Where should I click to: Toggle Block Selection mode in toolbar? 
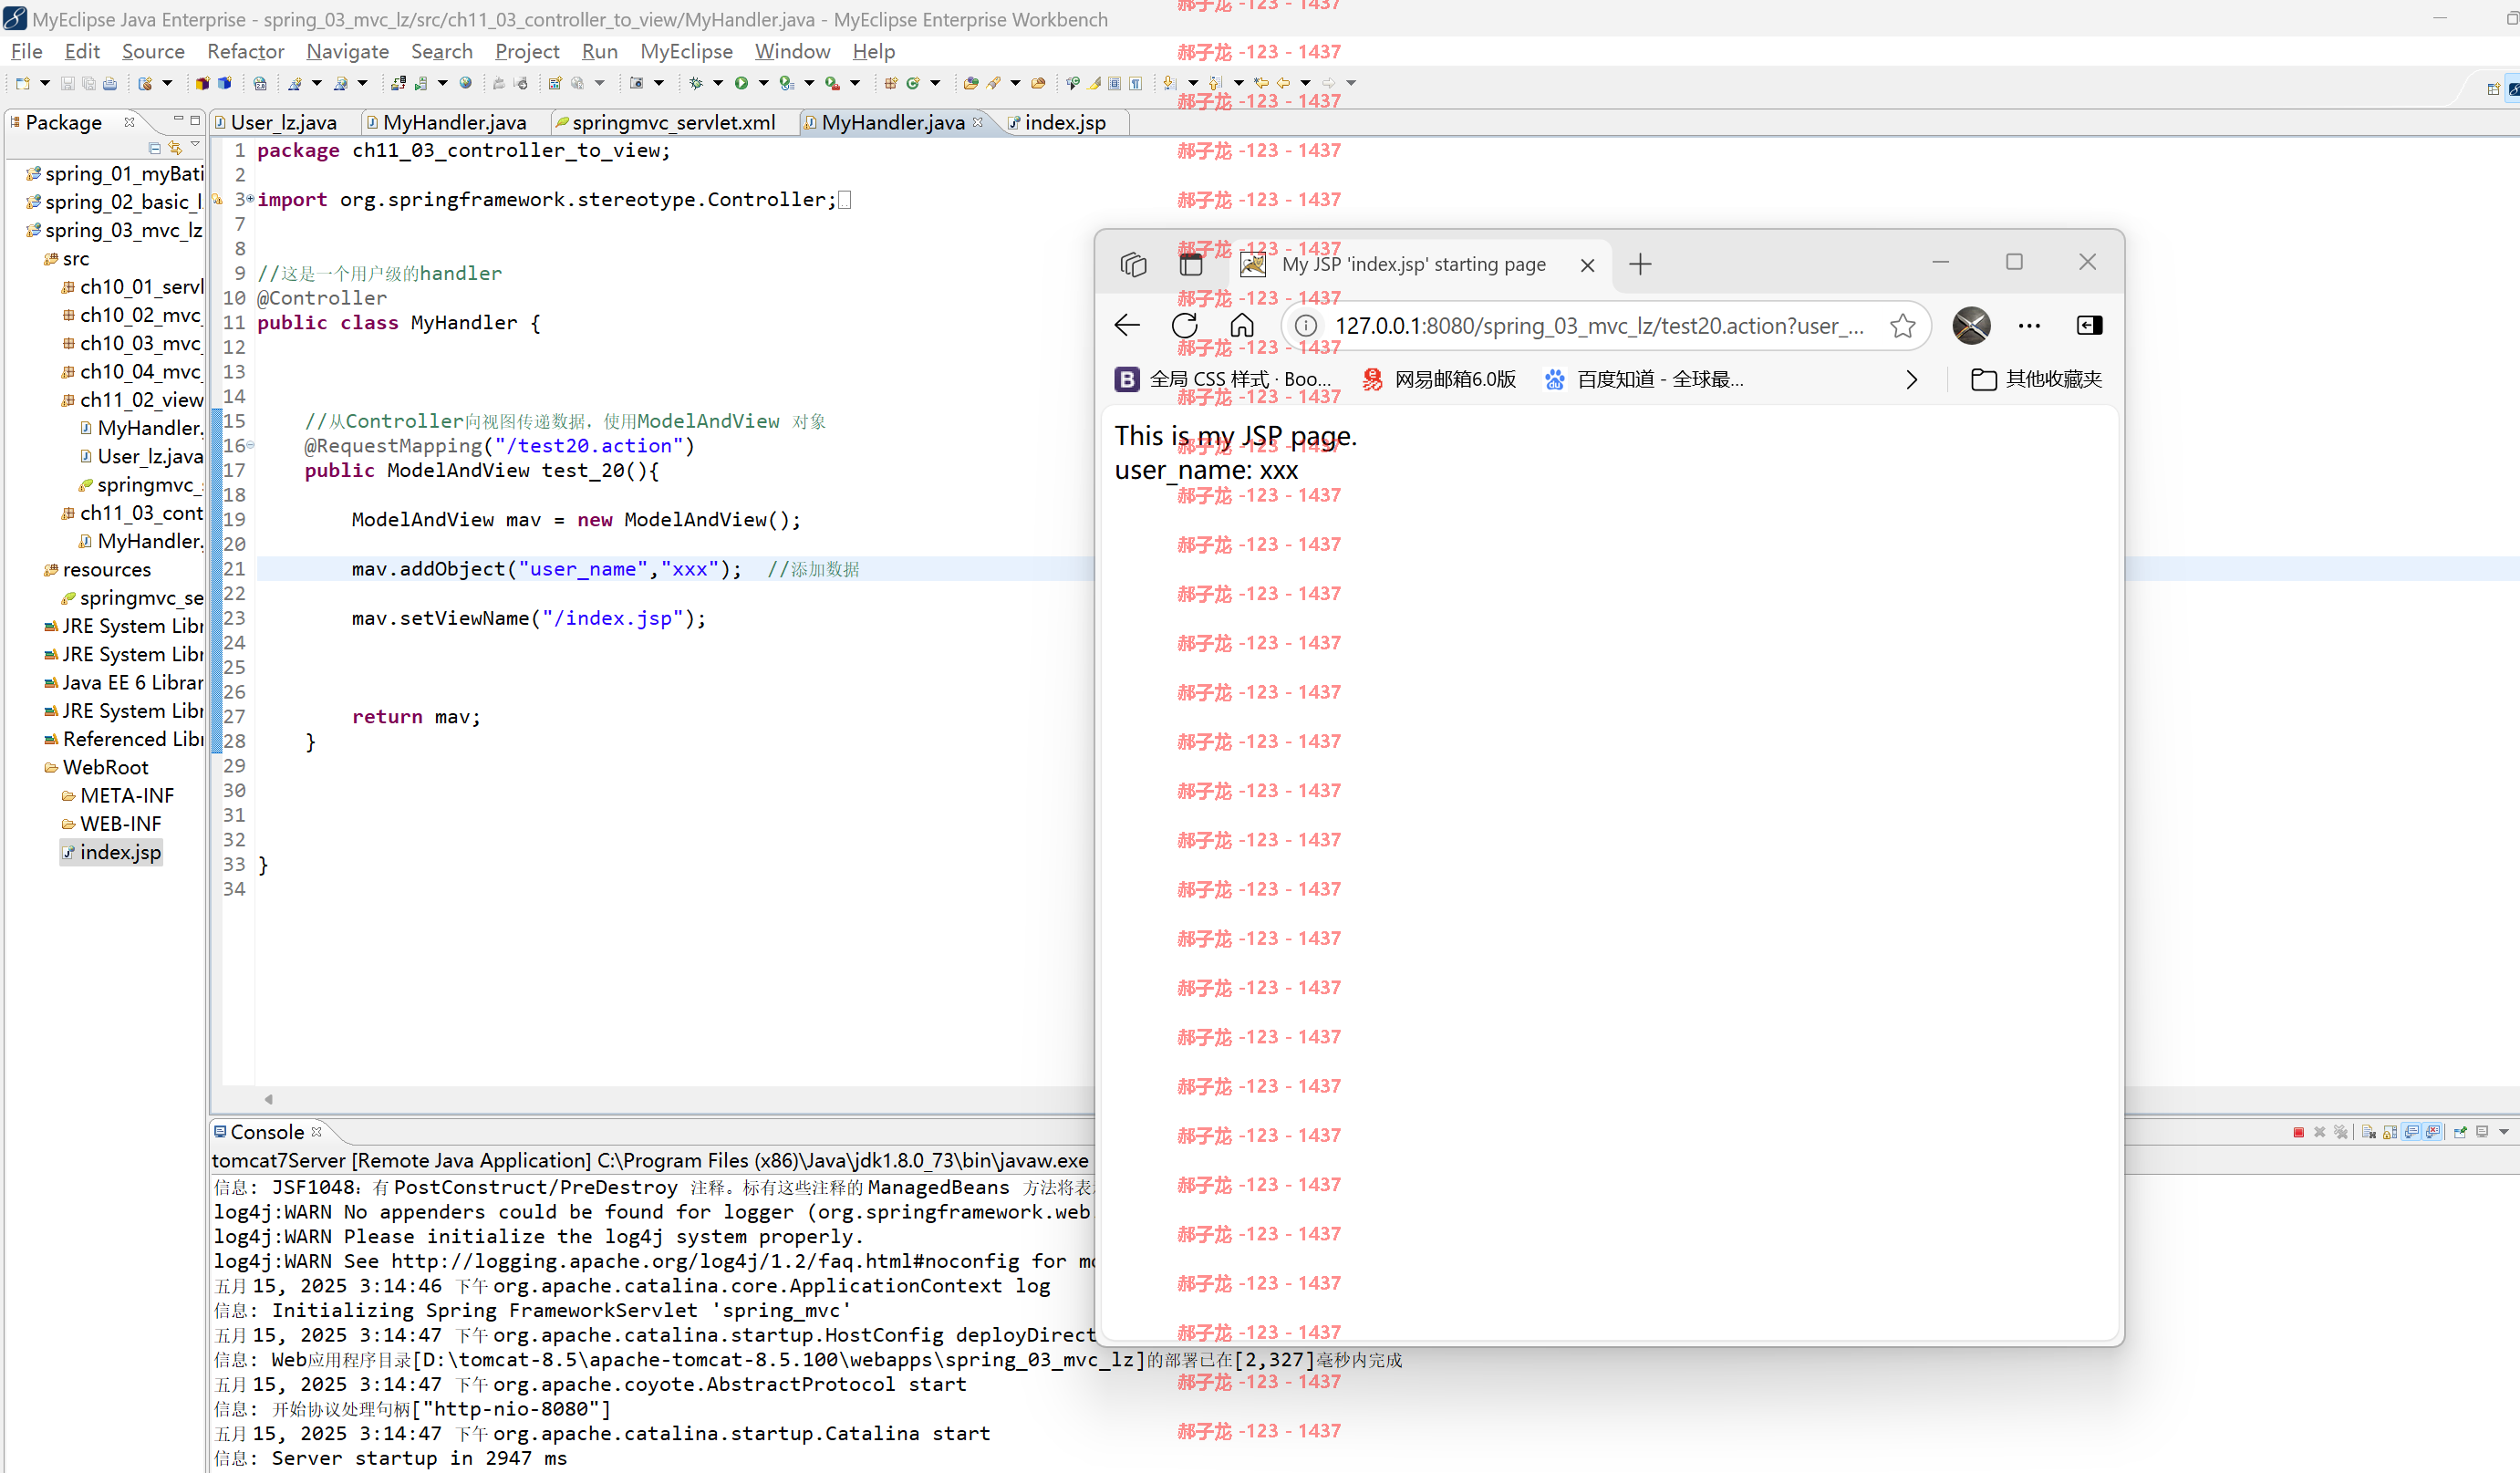[1114, 83]
